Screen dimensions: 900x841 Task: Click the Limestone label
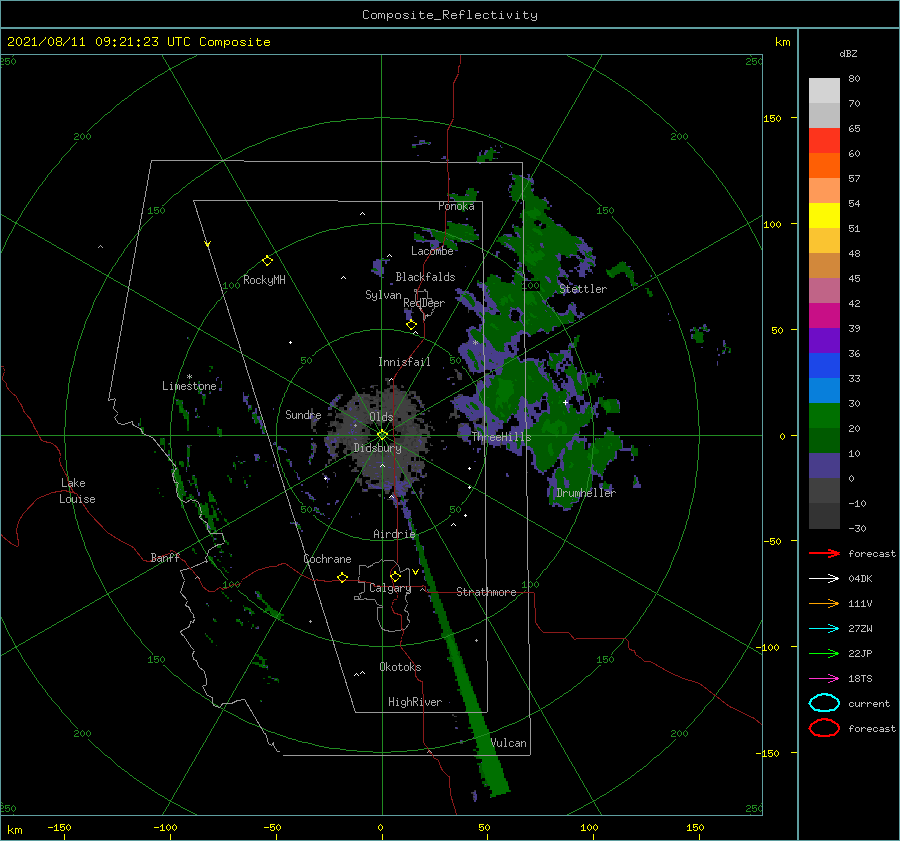click(189, 386)
